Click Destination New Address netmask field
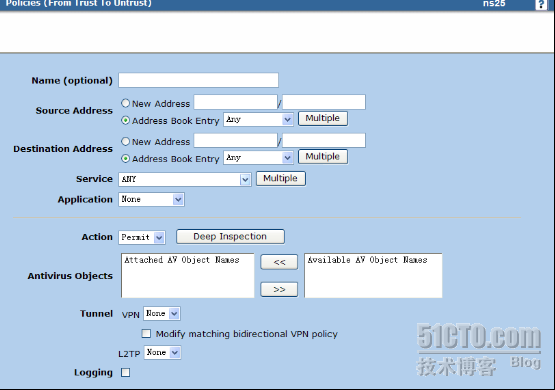 click(324, 140)
